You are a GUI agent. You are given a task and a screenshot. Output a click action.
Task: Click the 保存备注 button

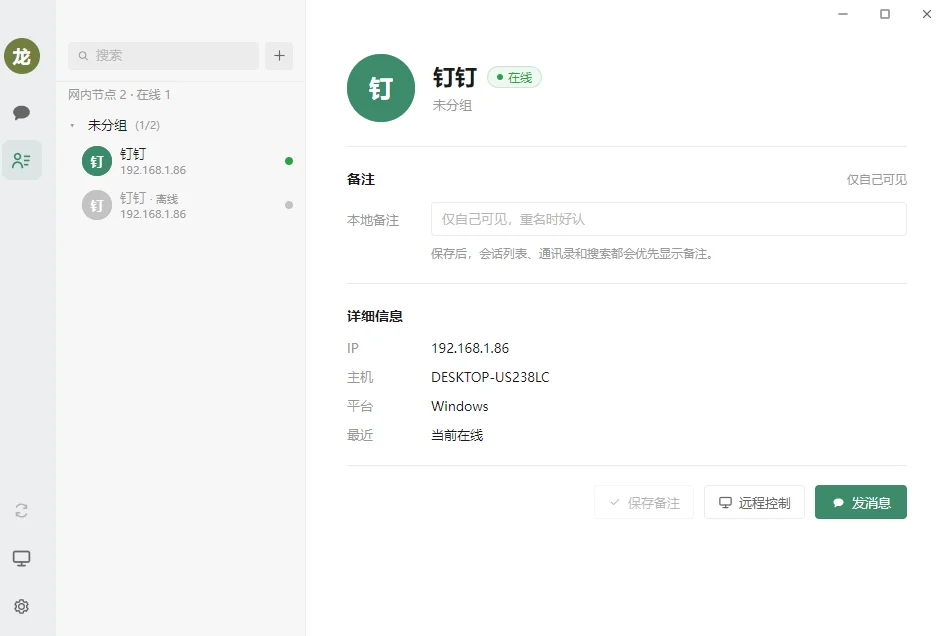[644, 503]
